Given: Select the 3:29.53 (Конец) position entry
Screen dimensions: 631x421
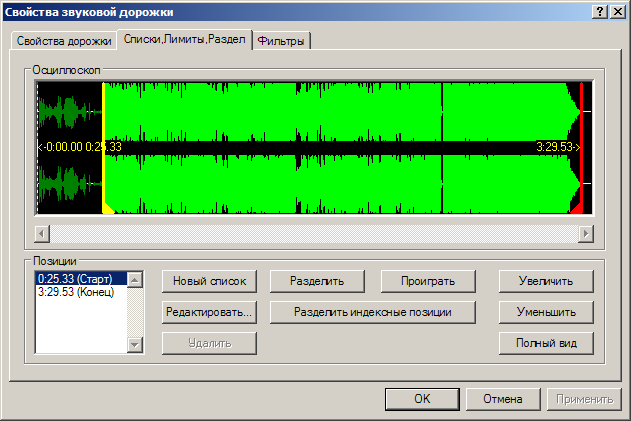Looking at the screenshot, I should [x=82, y=291].
